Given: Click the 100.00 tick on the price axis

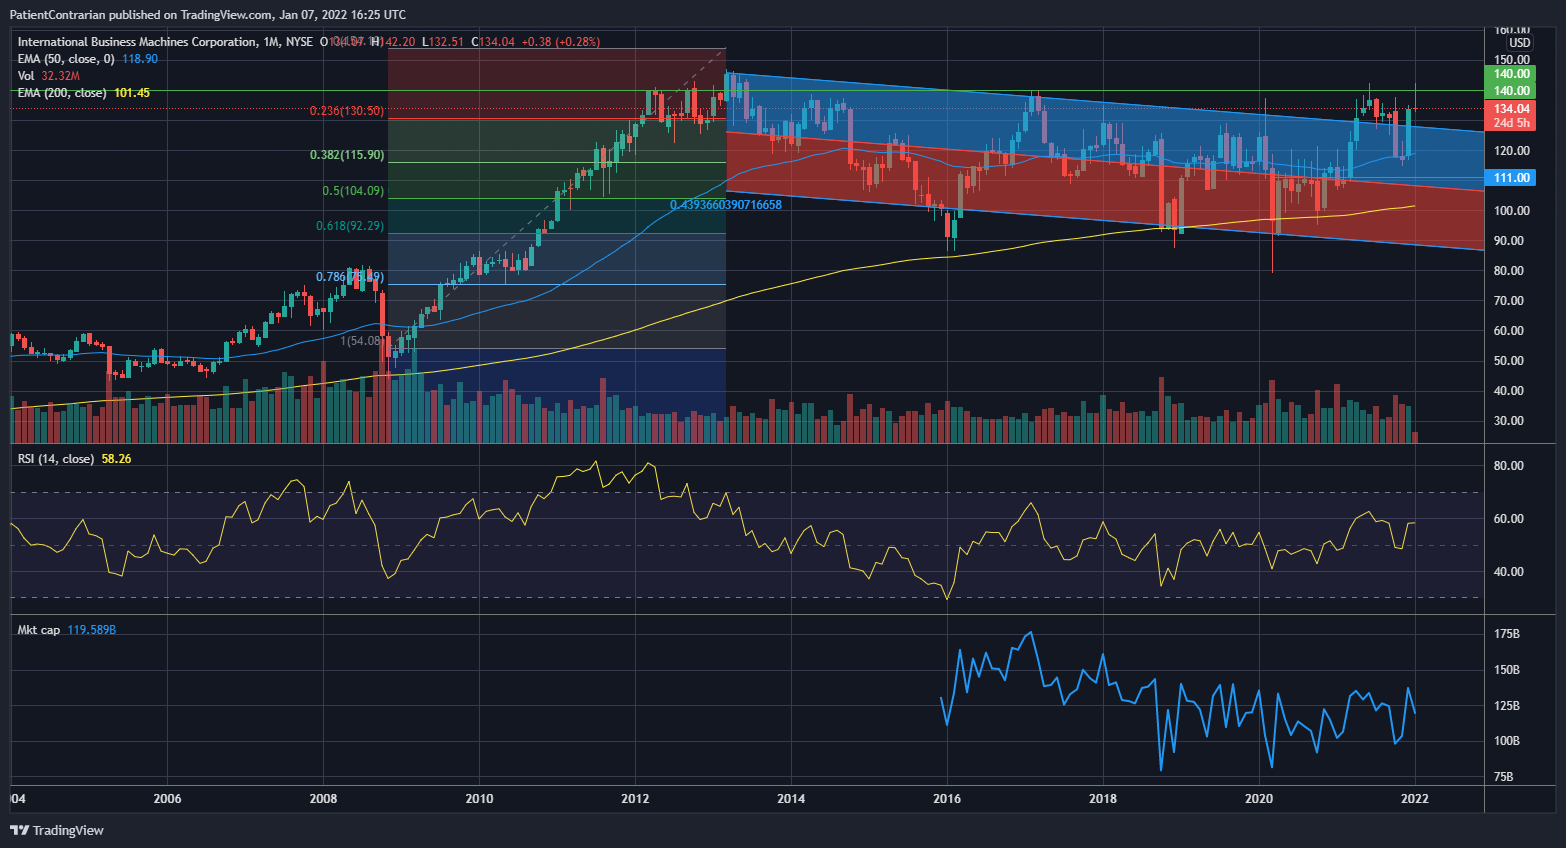Looking at the screenshot, I should tap(1511, 211).
